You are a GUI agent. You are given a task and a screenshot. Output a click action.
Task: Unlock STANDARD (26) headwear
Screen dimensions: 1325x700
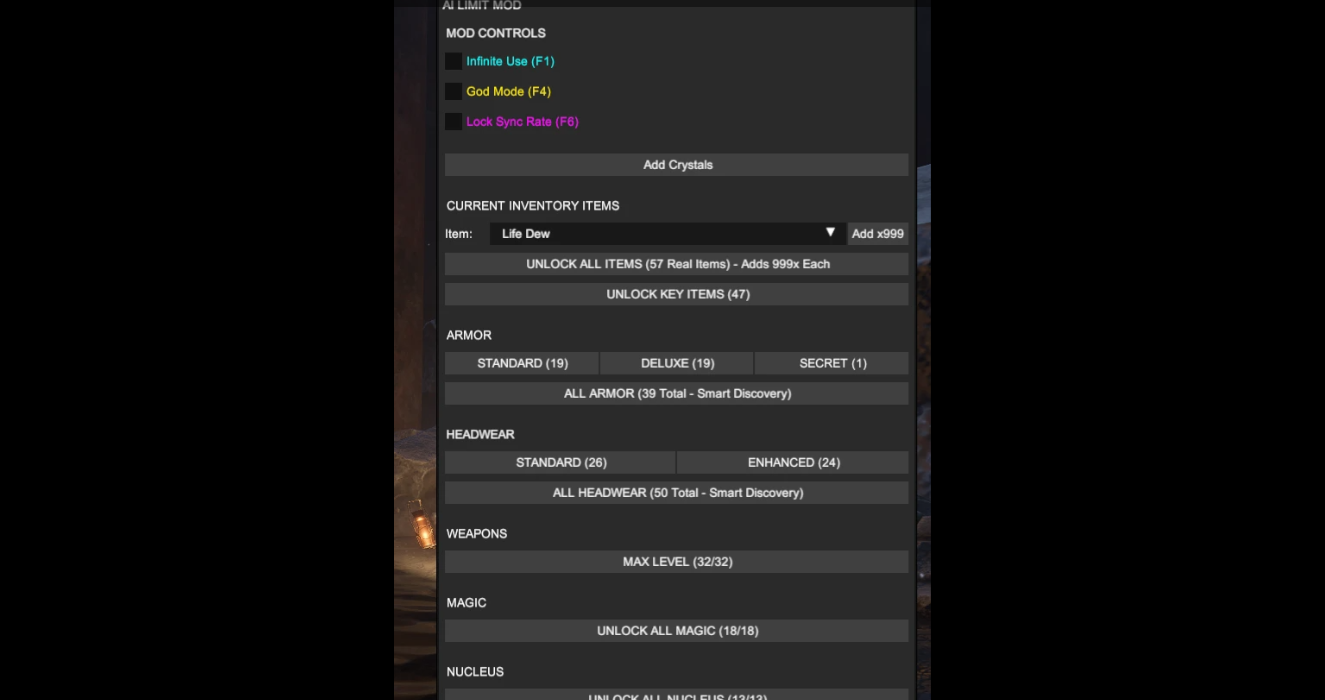[x=561, y=462]
